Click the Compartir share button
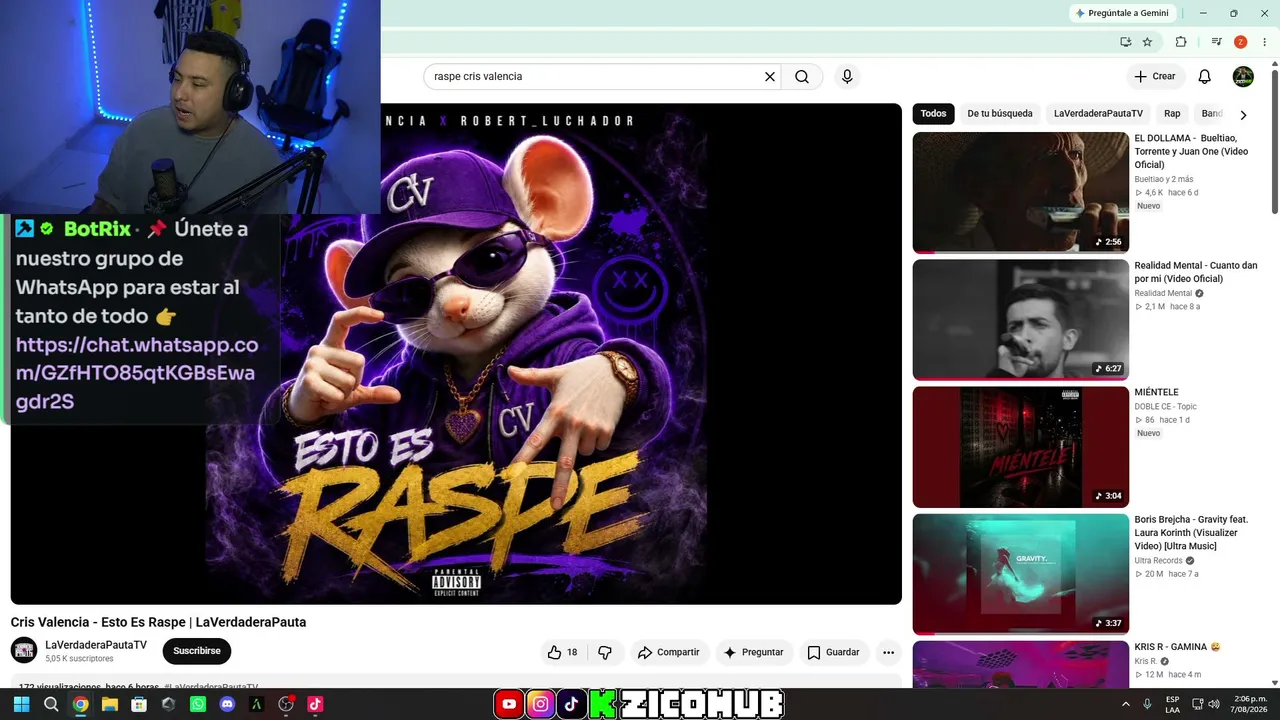This screenshot has height=720, width=1280. point(669,652)
